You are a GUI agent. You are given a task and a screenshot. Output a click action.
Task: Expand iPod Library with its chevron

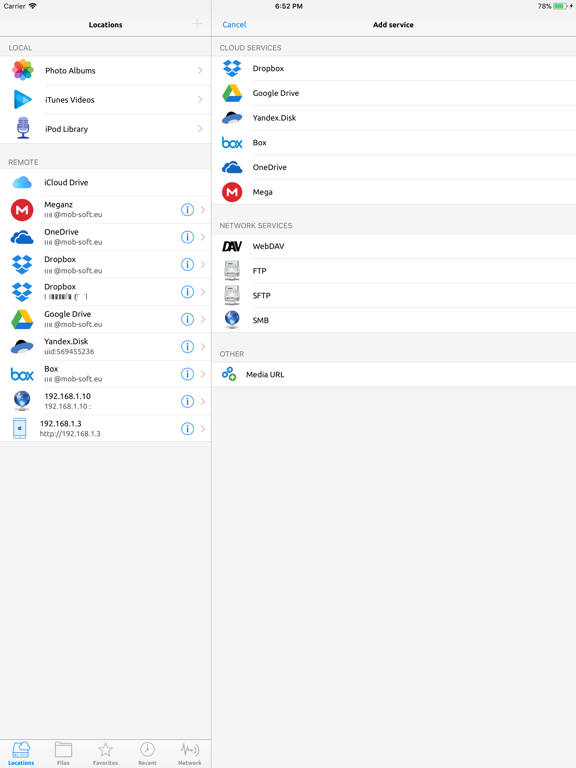click(x=200, y=129)
